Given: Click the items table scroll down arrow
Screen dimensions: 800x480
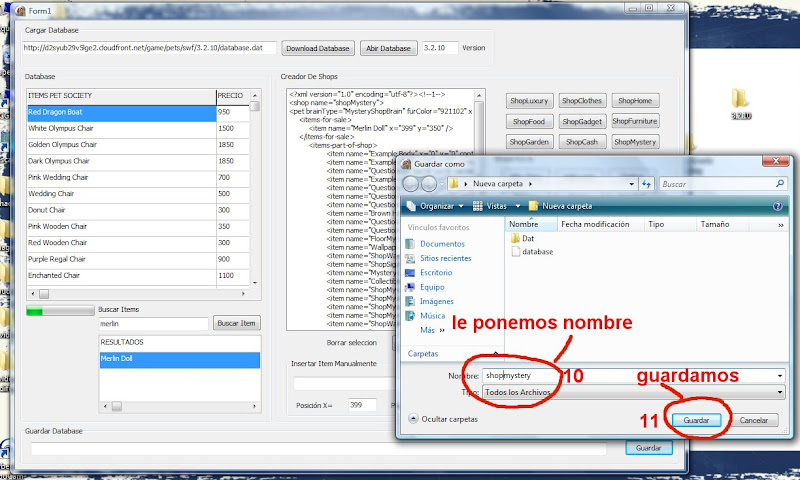Looking at the screenshot, I should click(255, 283).
